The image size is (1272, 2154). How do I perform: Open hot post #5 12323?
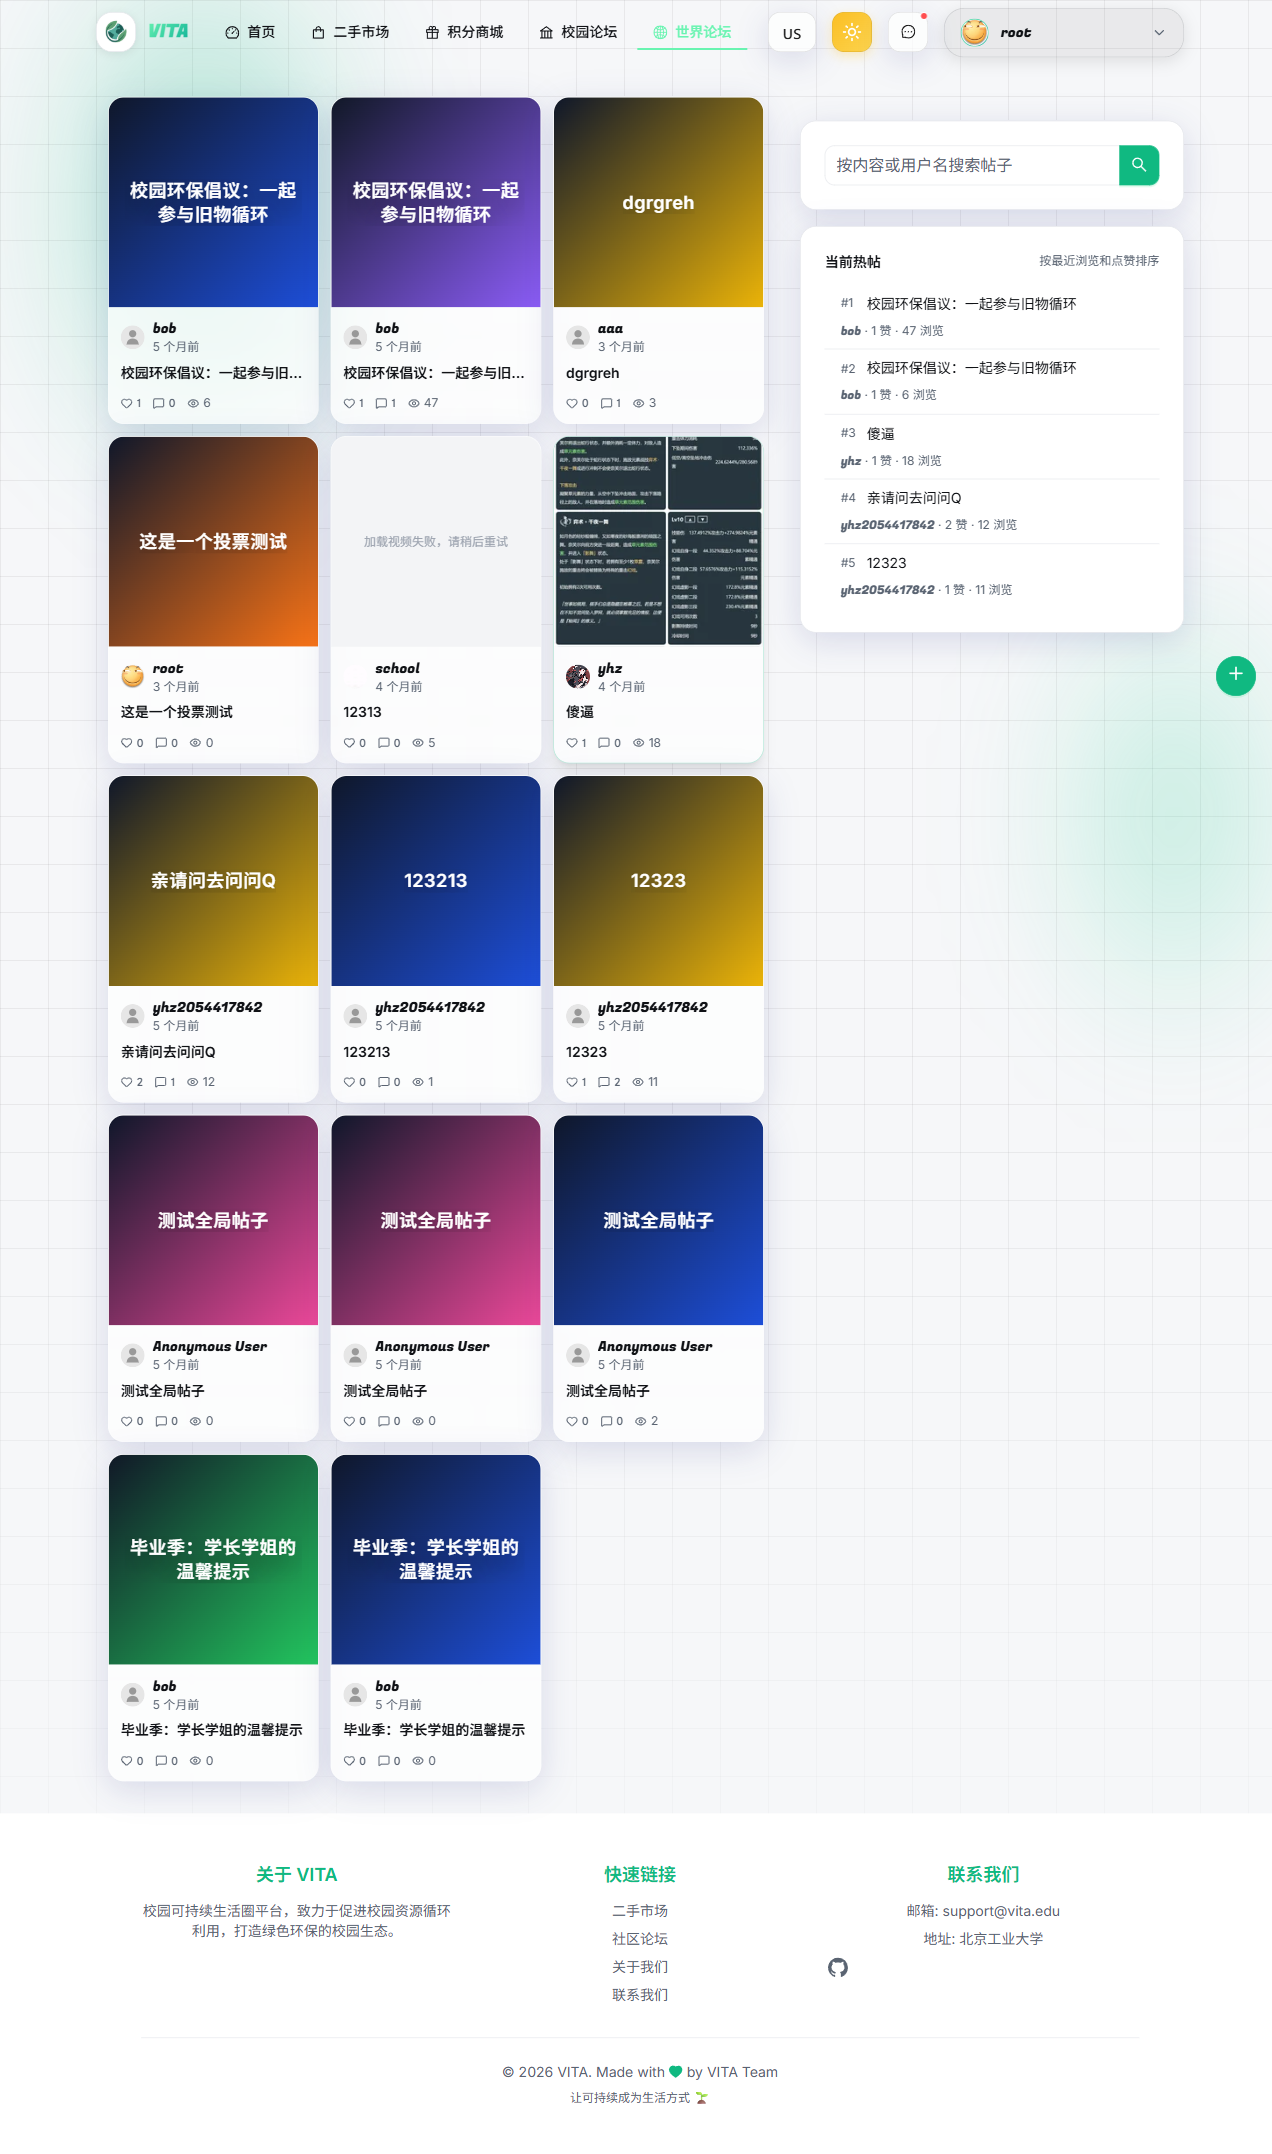pyautogui.click(x=992, y=575)
